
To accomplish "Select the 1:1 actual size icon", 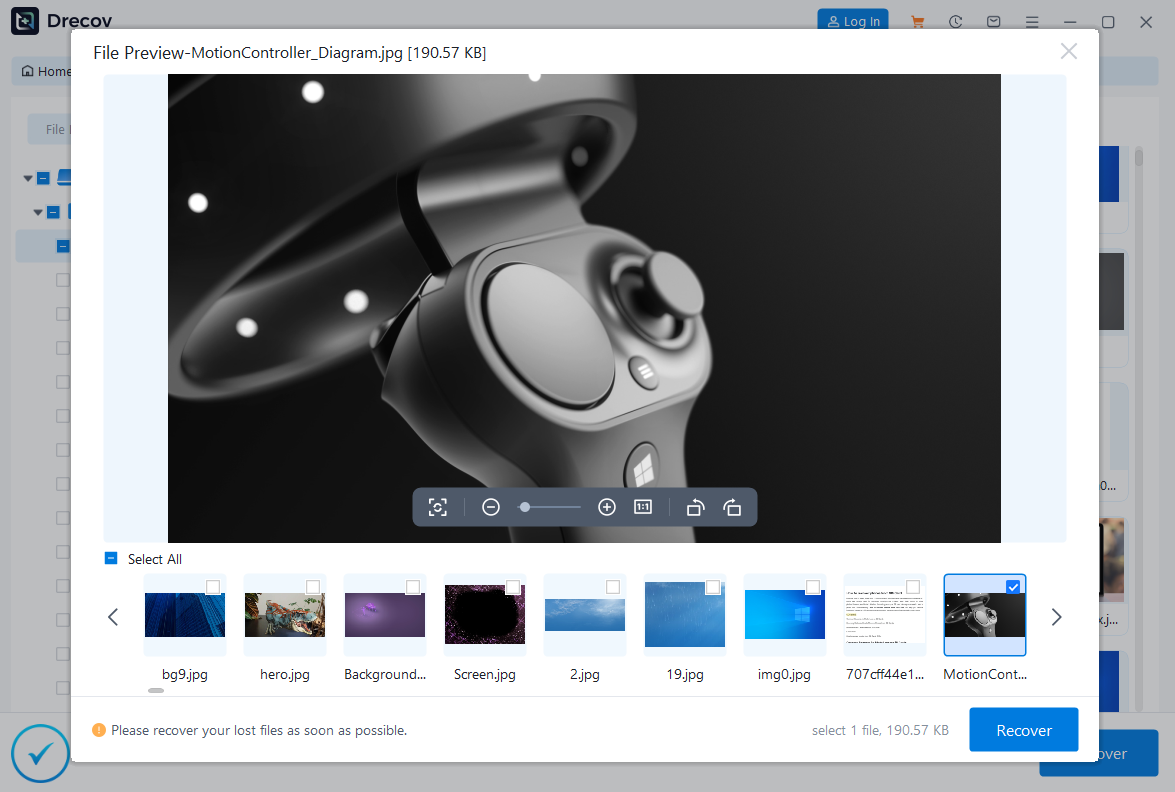I will click(642, 507).
